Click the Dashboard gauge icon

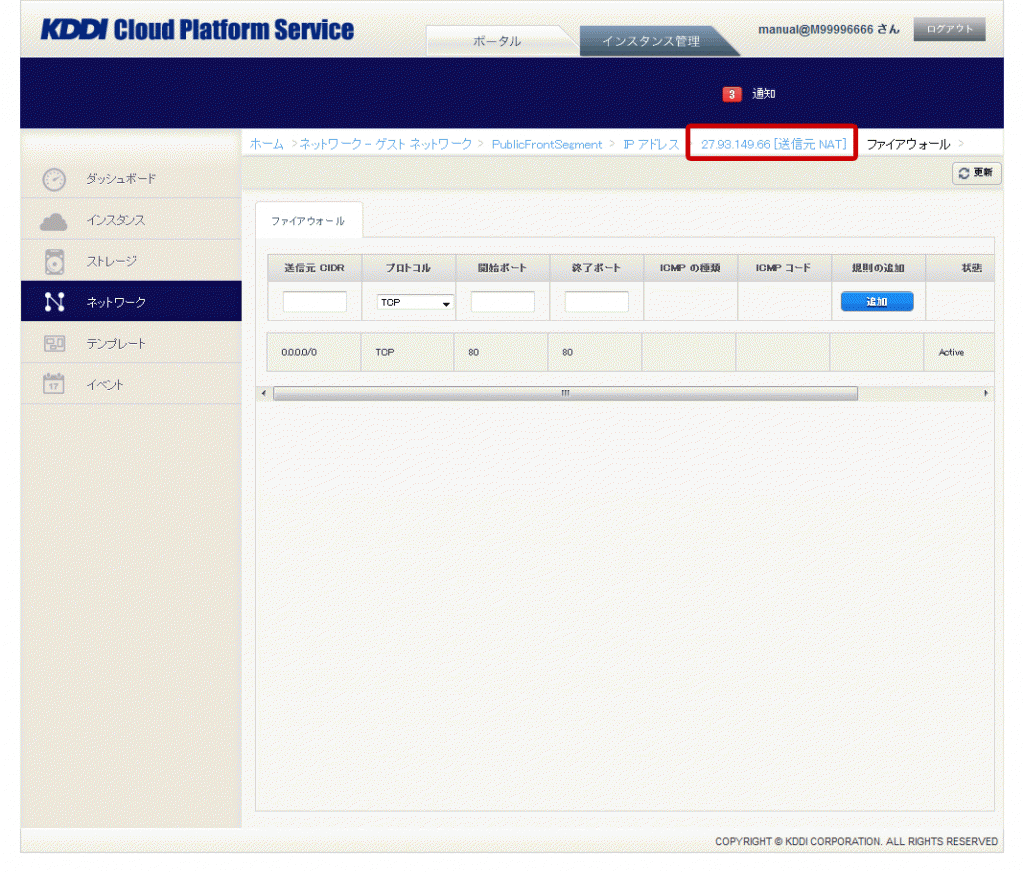tap(54, 179)
